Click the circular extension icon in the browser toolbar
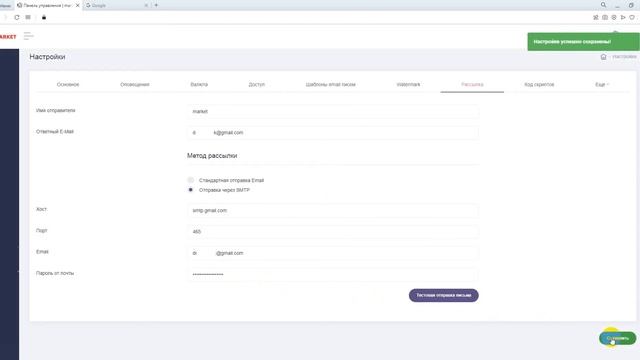The height and width of the screenshot is (360, 640). coord(614,18)
